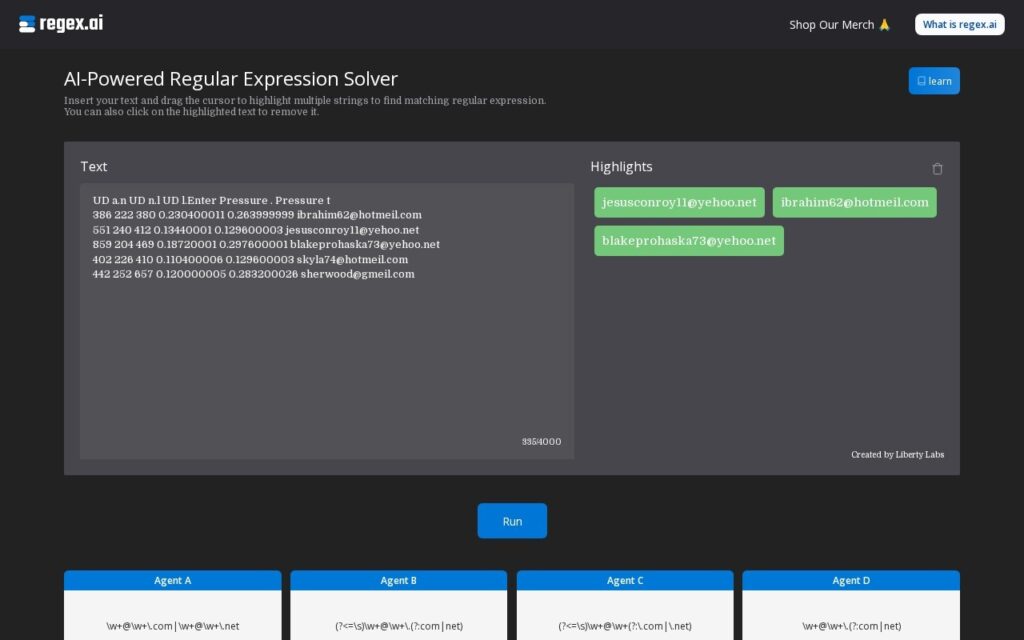Click the What is regex.ai button
The image size is (1024, 640).
pyautogui.click(x=959, y=25)
